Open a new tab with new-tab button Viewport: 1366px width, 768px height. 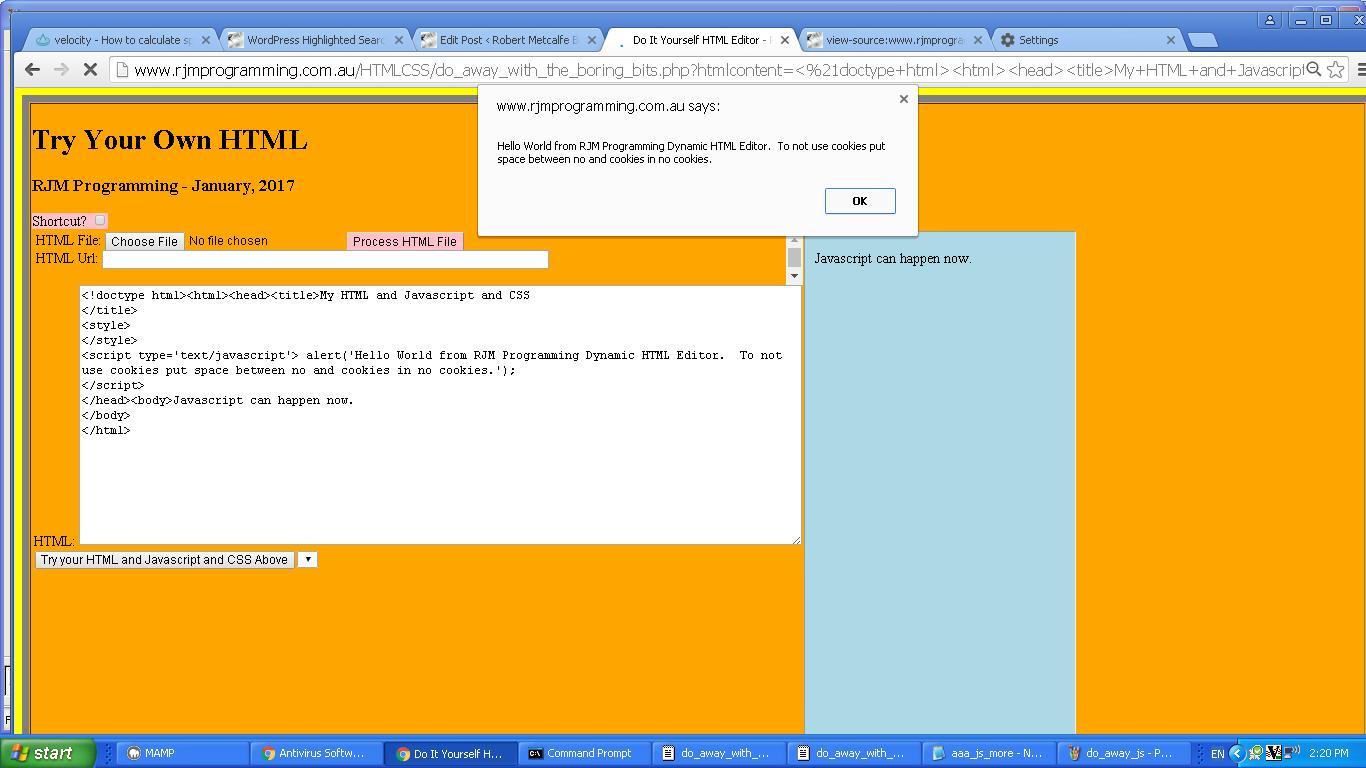(x=1202, y=40)
